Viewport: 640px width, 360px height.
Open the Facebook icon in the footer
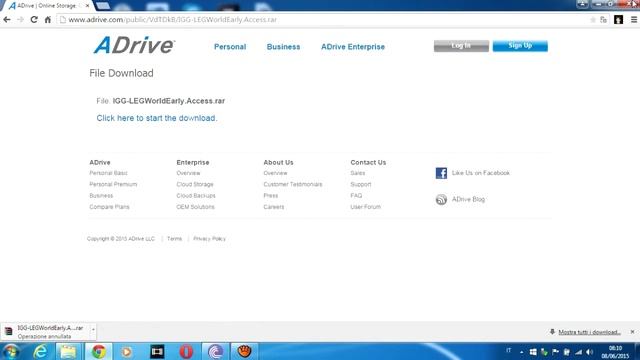click(441, 173)
